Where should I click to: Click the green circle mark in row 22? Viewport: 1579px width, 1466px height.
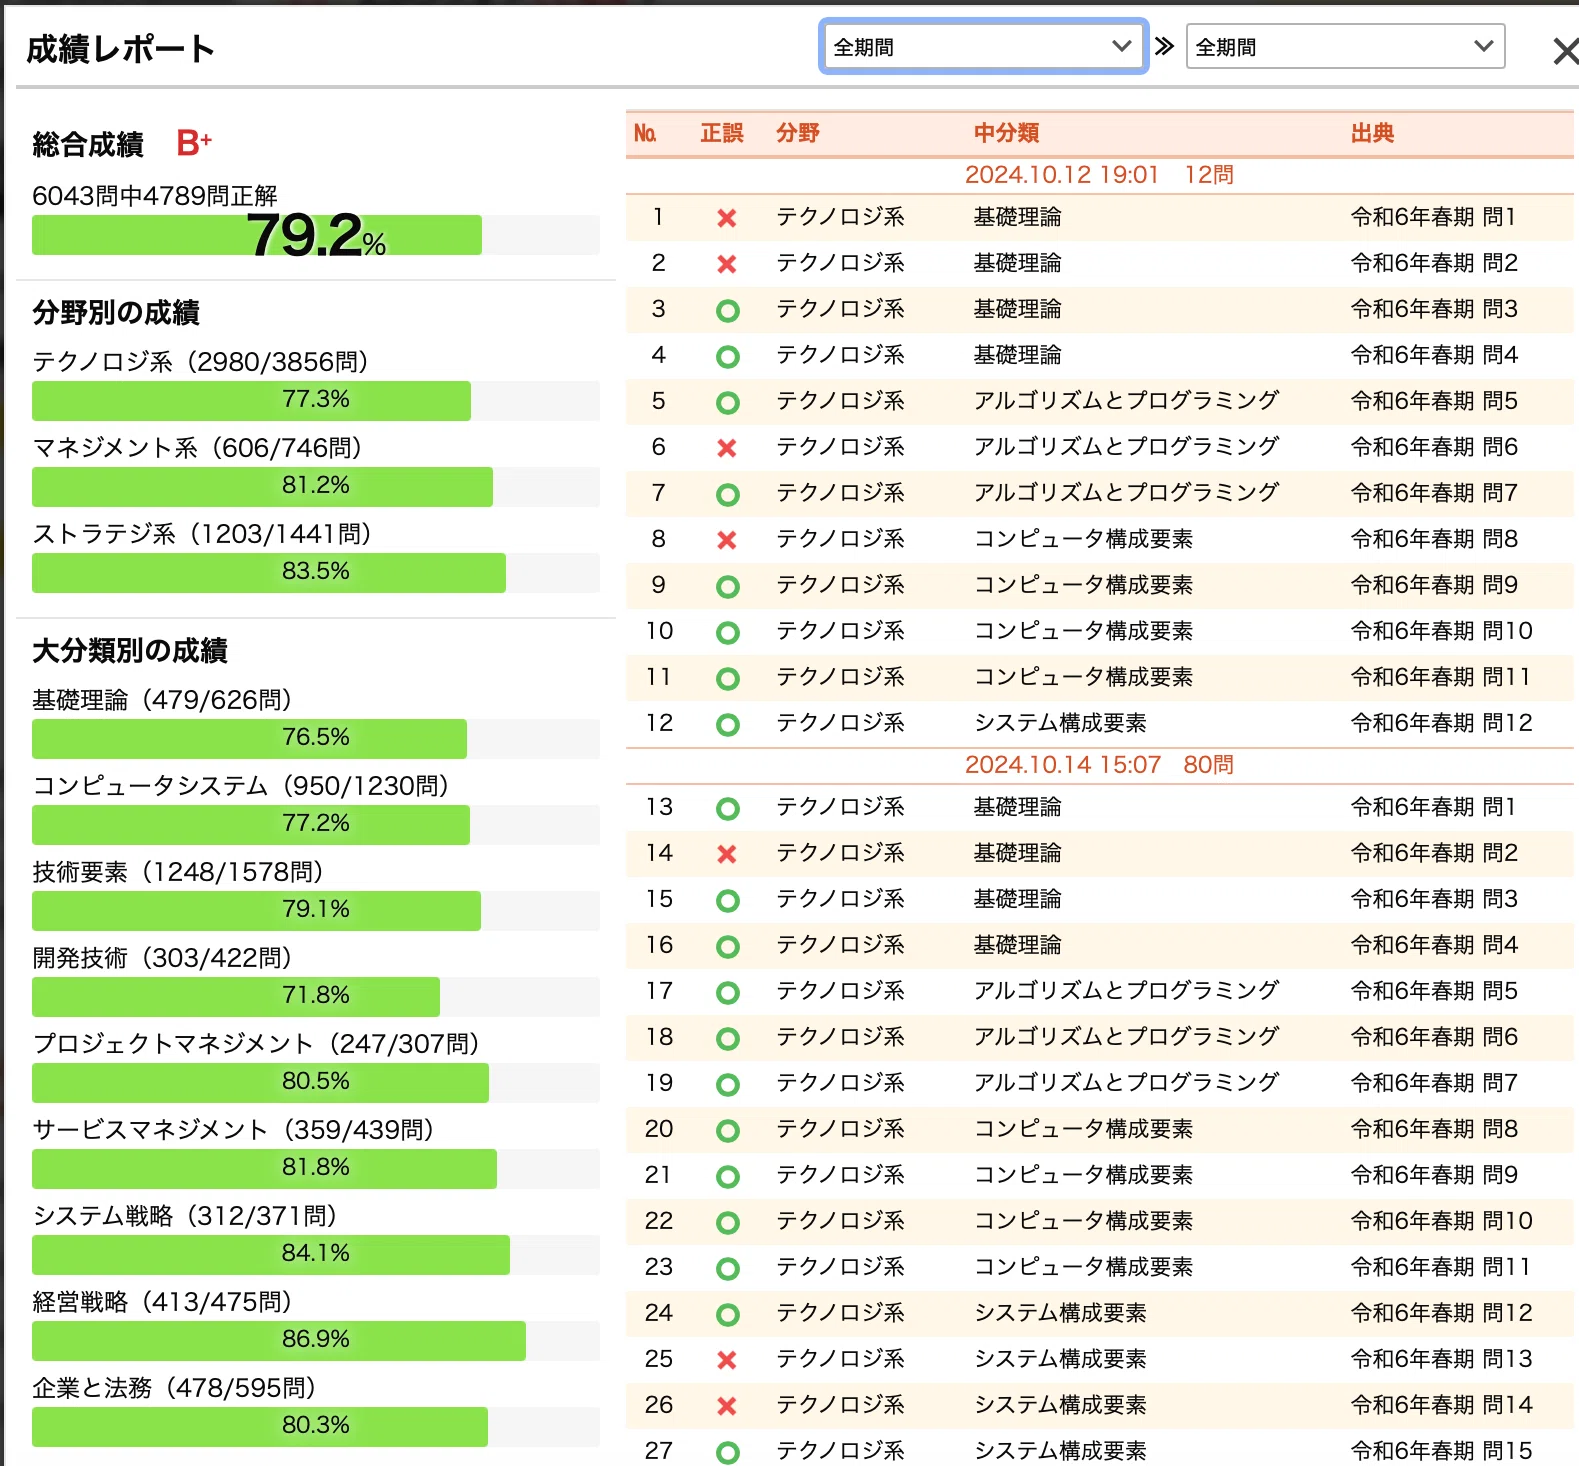(x=728, y=1222)
